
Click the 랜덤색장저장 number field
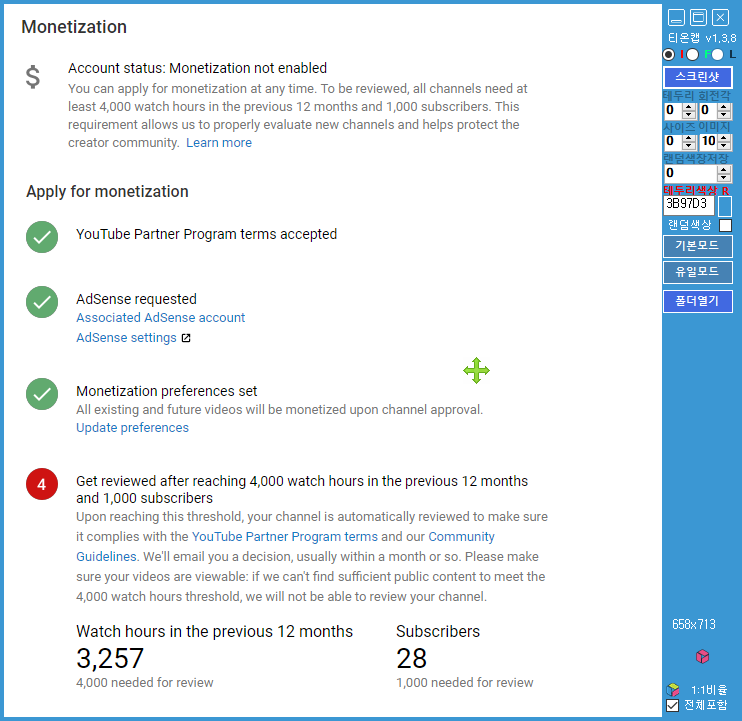pyautogui.click(x=690, y=174)
